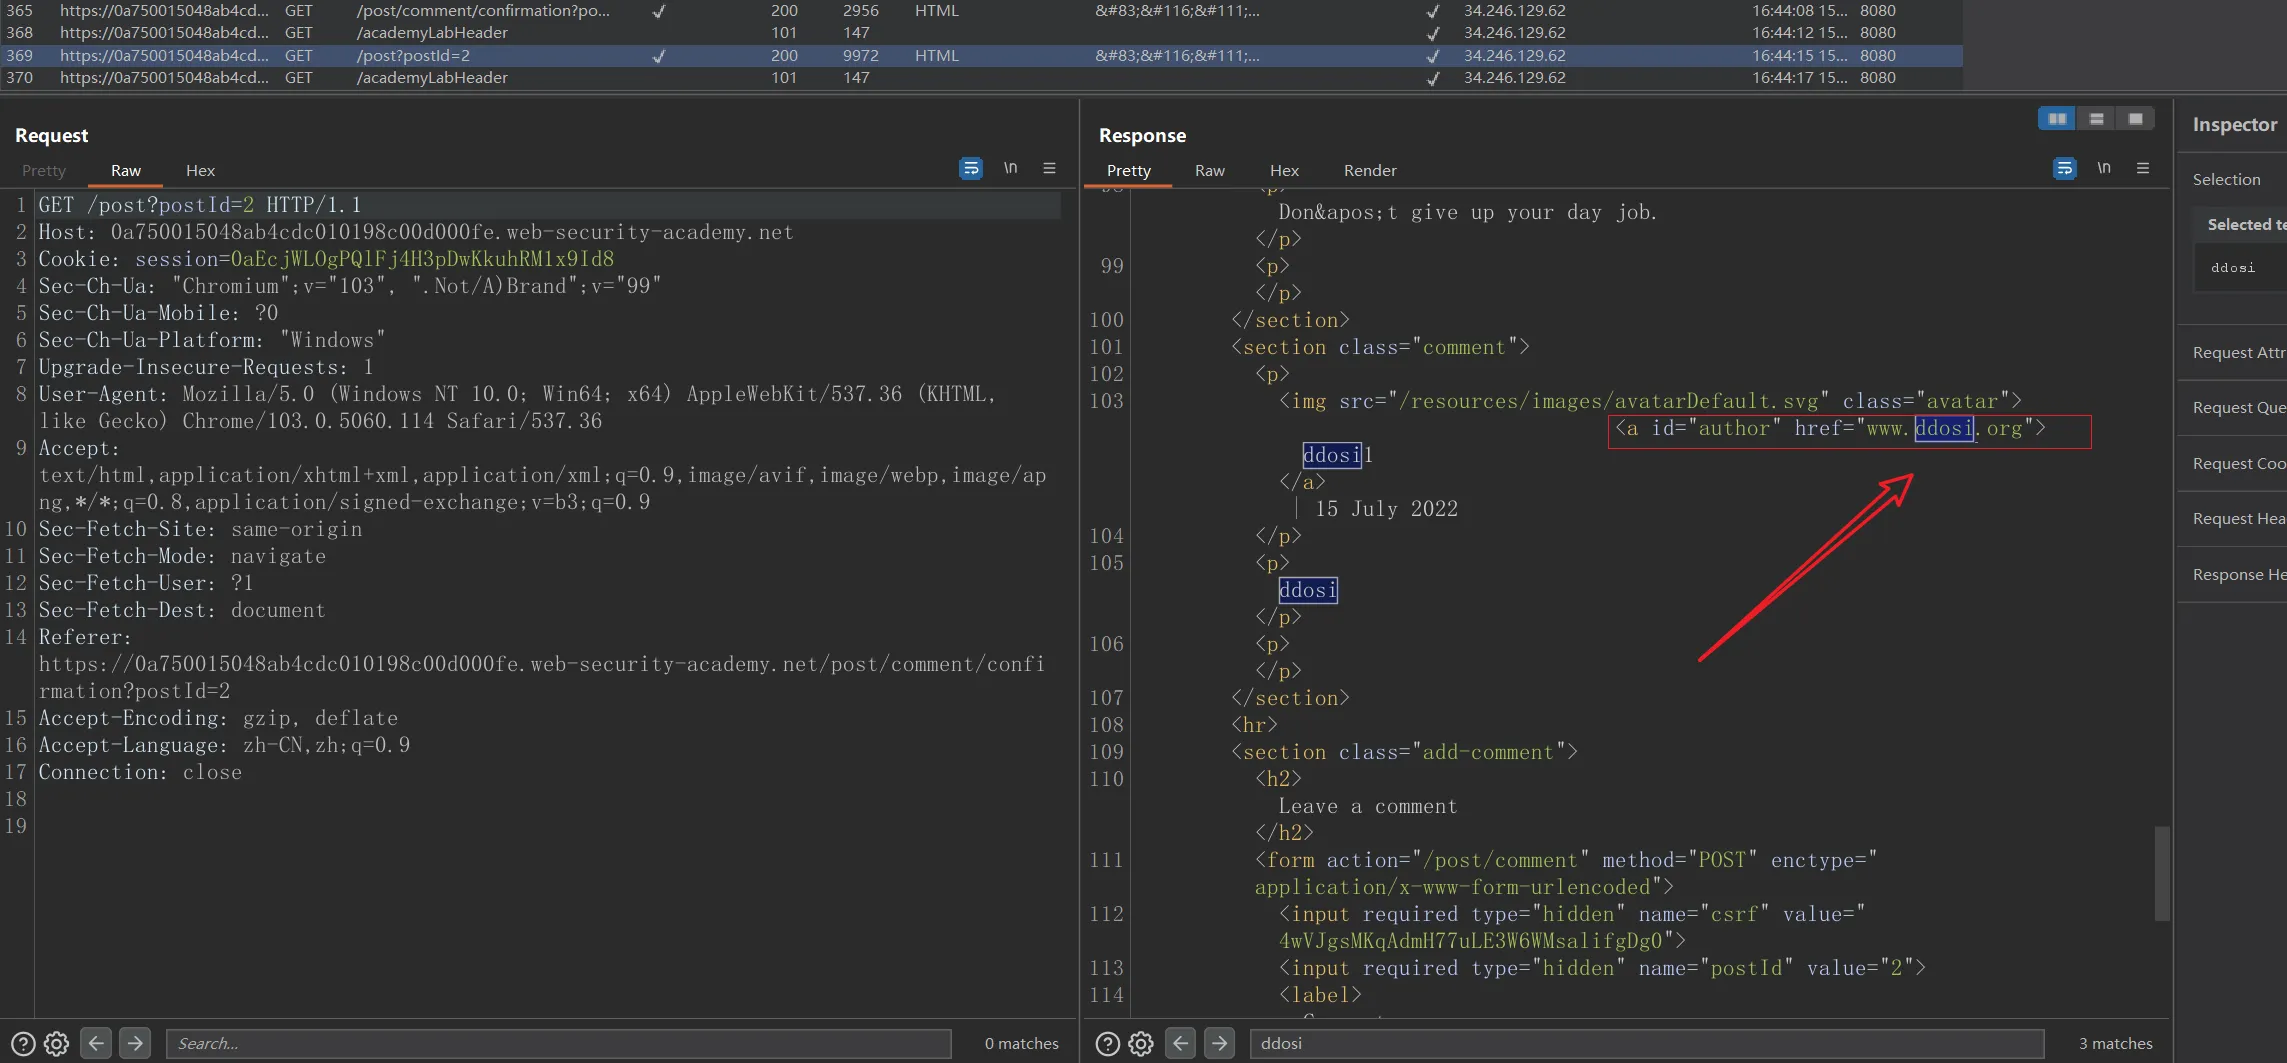The width and height of the screenshot is (2287, 1063).
Task: Select the Raw tab in Response panel
Action: pos(1209,170)
